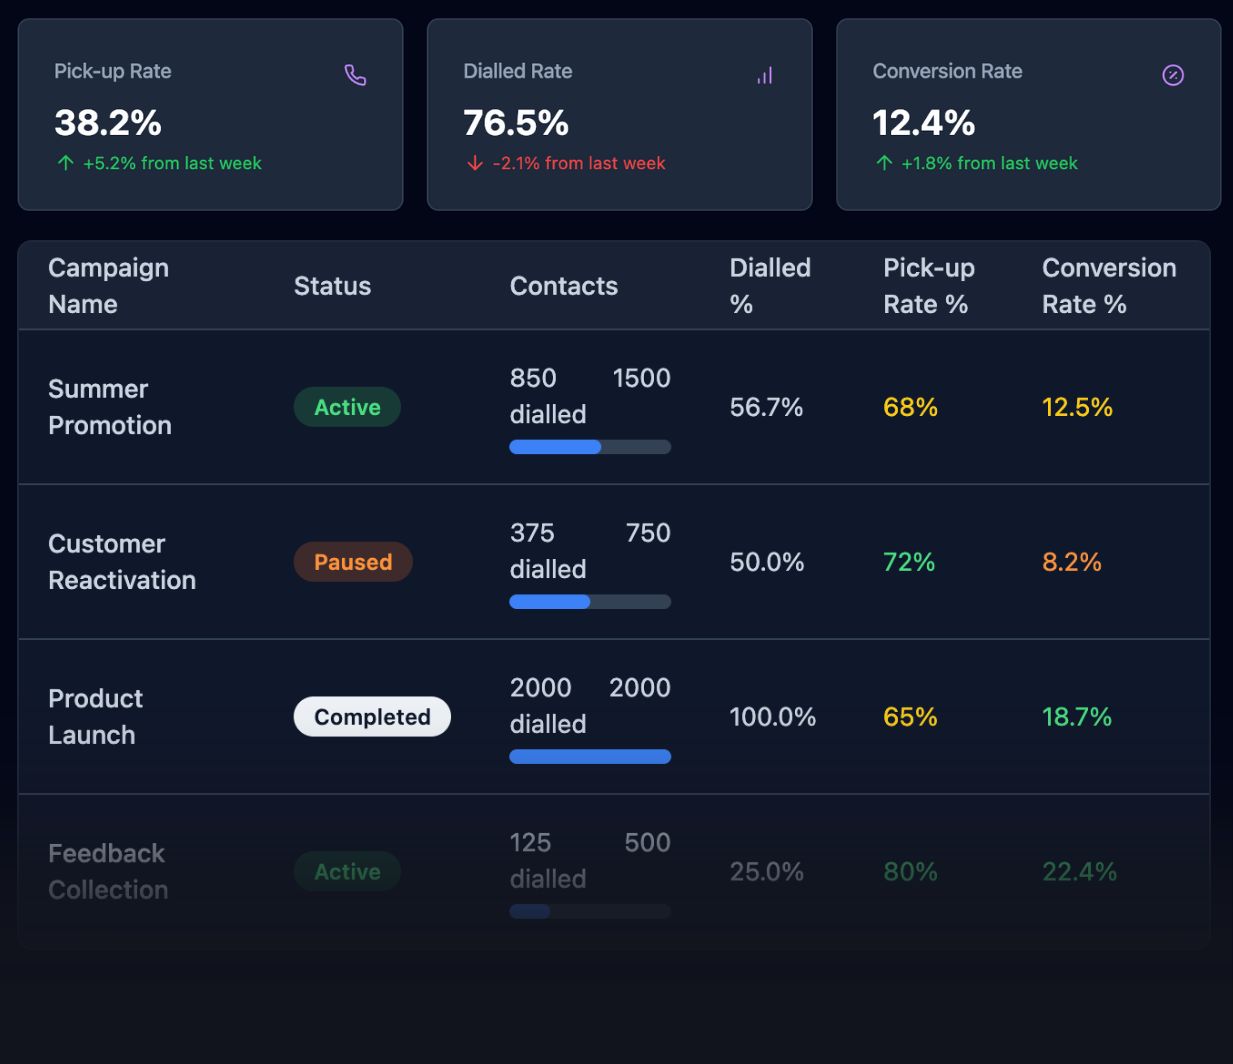This screenshot has height=1064, width=1233.
Task: Sort by Contacts column header
Action: [x=563, y=286]
